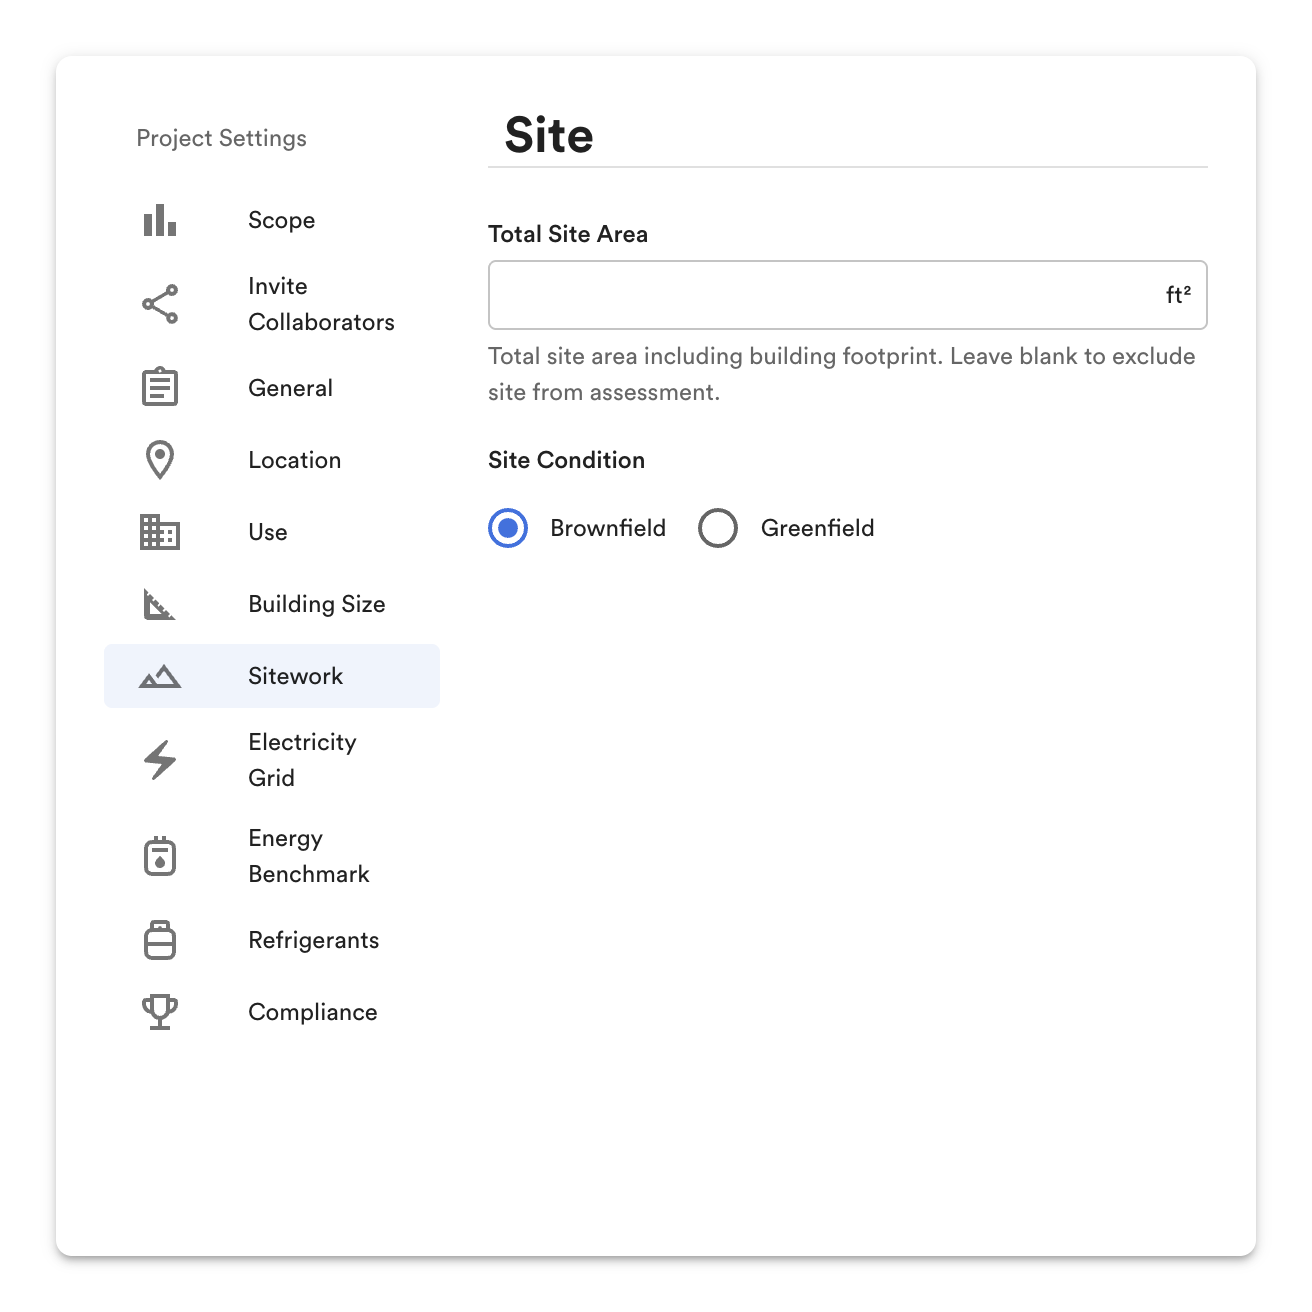Screen dimensions: 1312x1312
Task: Open the Use settings label
Action: 268,532
